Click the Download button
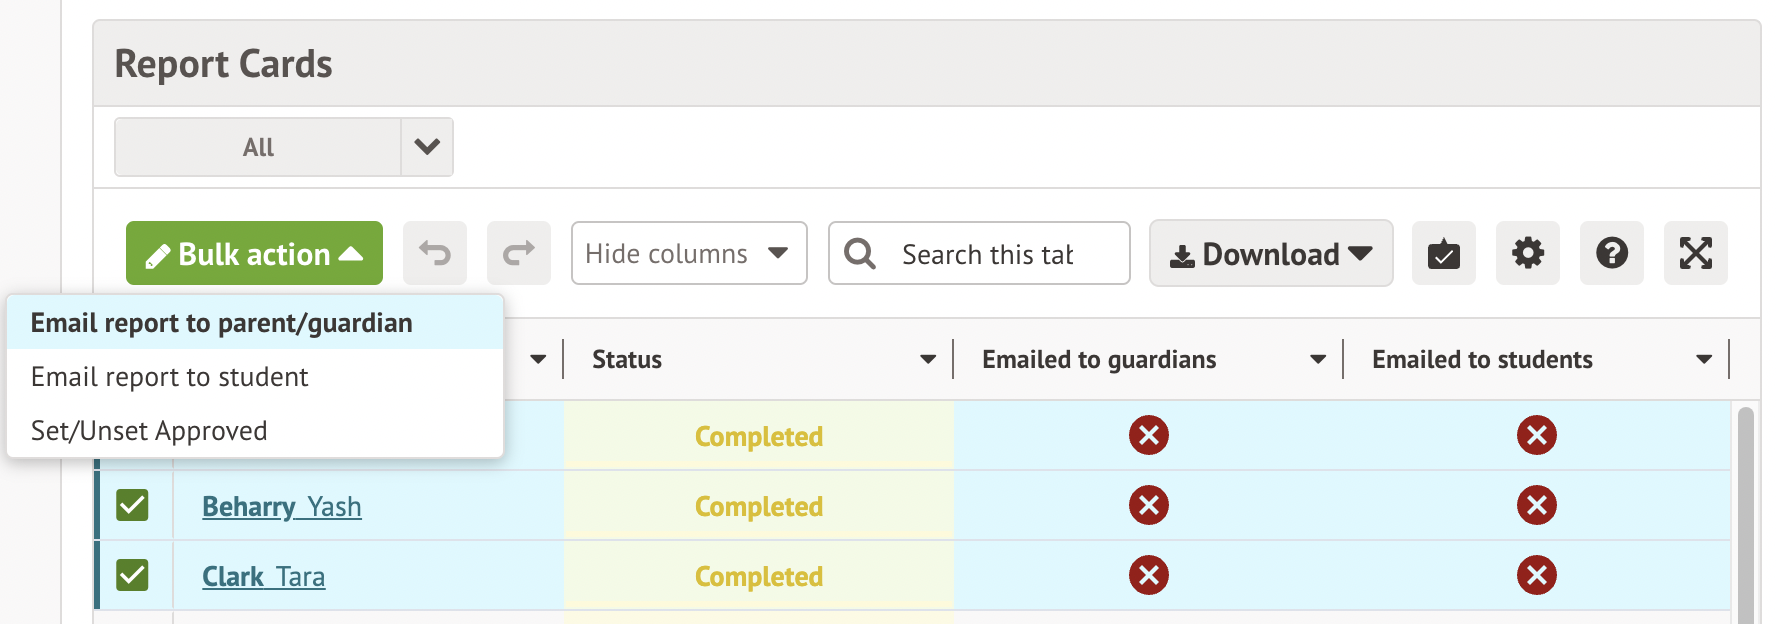 pyautogui.click(x=1270, y=254)
